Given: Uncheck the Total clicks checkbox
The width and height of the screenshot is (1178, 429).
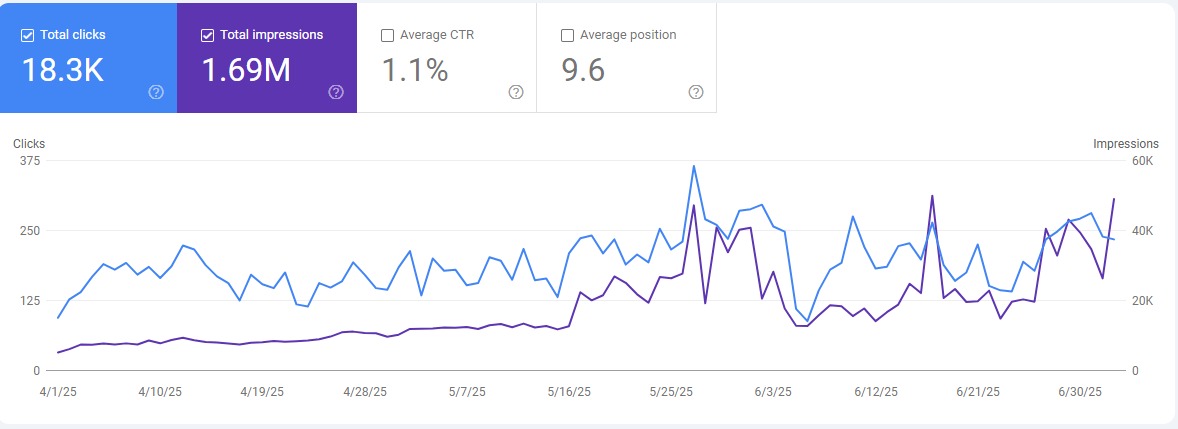Looking at the screenshot, I should 27,35.
